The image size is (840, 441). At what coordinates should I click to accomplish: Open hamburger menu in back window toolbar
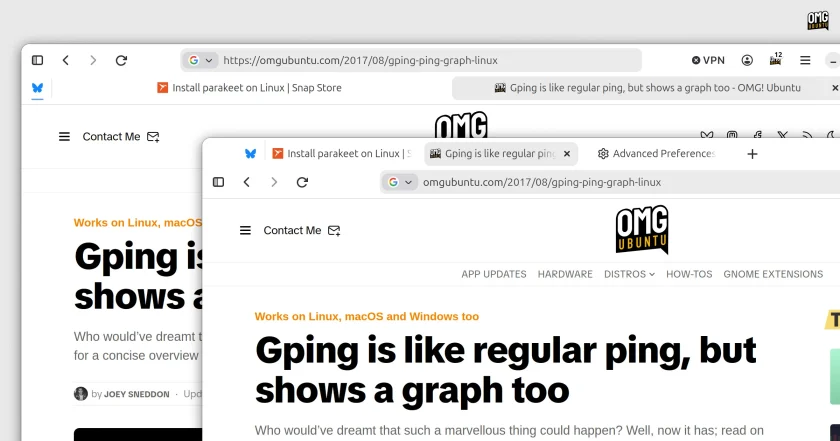pyautogui.click(x=805, y=60)
